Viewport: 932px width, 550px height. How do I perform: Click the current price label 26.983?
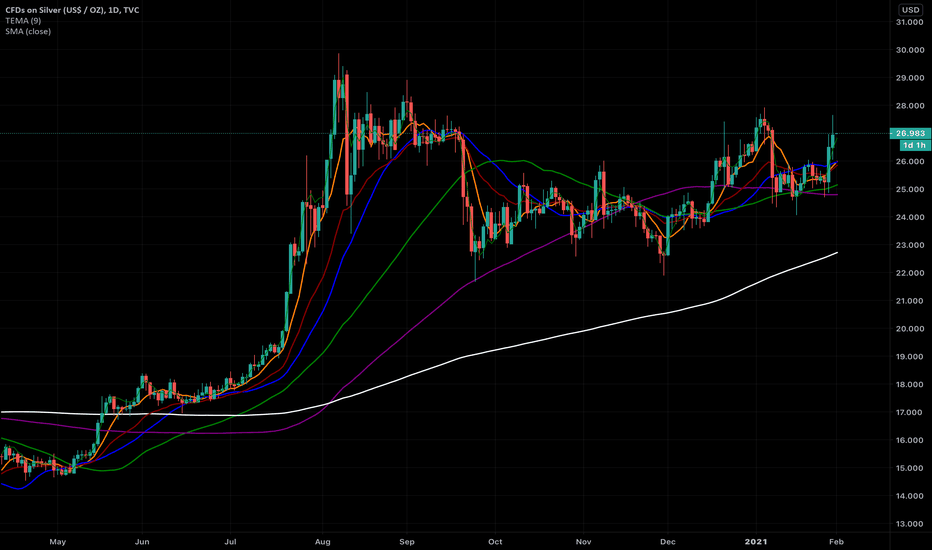coord(910,133)
